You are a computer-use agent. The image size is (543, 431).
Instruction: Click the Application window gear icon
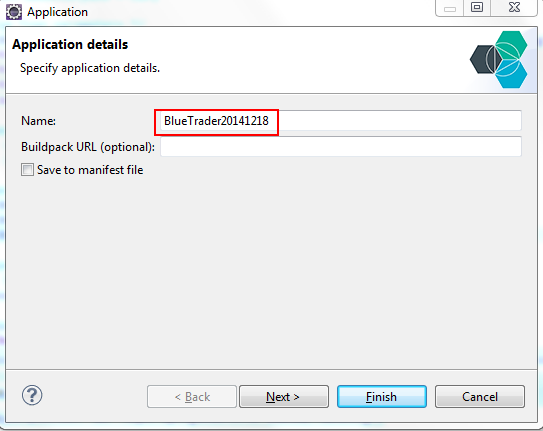click(14, 12)
